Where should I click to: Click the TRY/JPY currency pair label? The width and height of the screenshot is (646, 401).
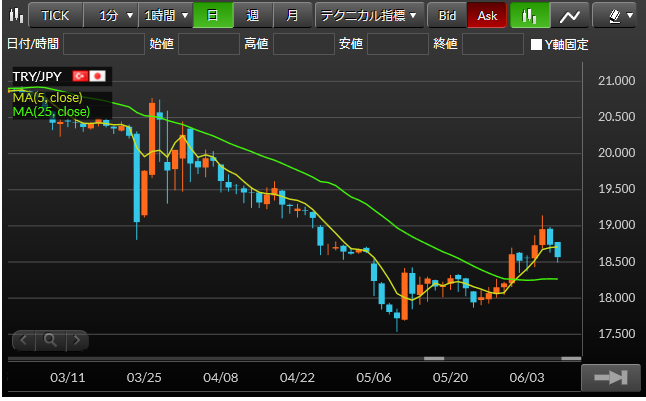pyautogui.click(x=37, y=76)
